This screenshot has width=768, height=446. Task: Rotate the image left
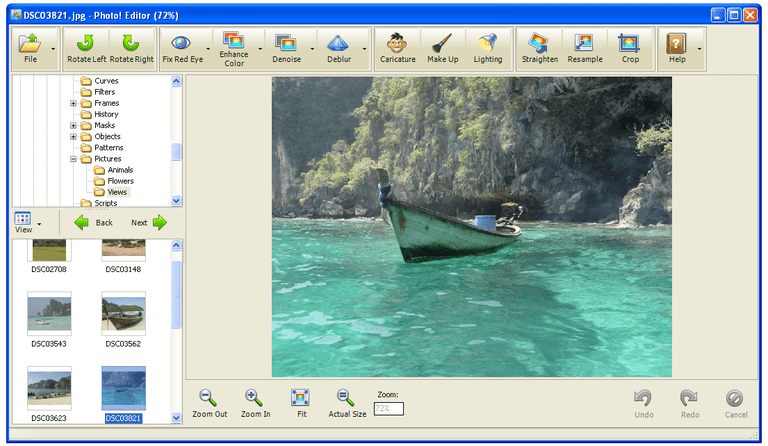tap(86, 49)
